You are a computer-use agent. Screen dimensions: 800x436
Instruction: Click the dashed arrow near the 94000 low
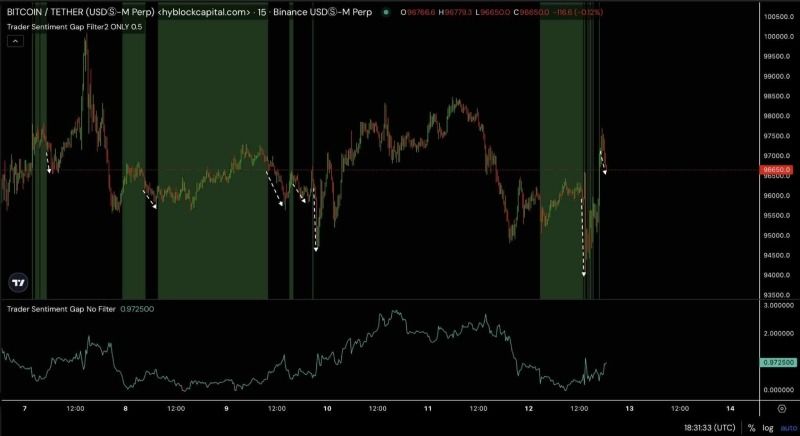[583, 237]
